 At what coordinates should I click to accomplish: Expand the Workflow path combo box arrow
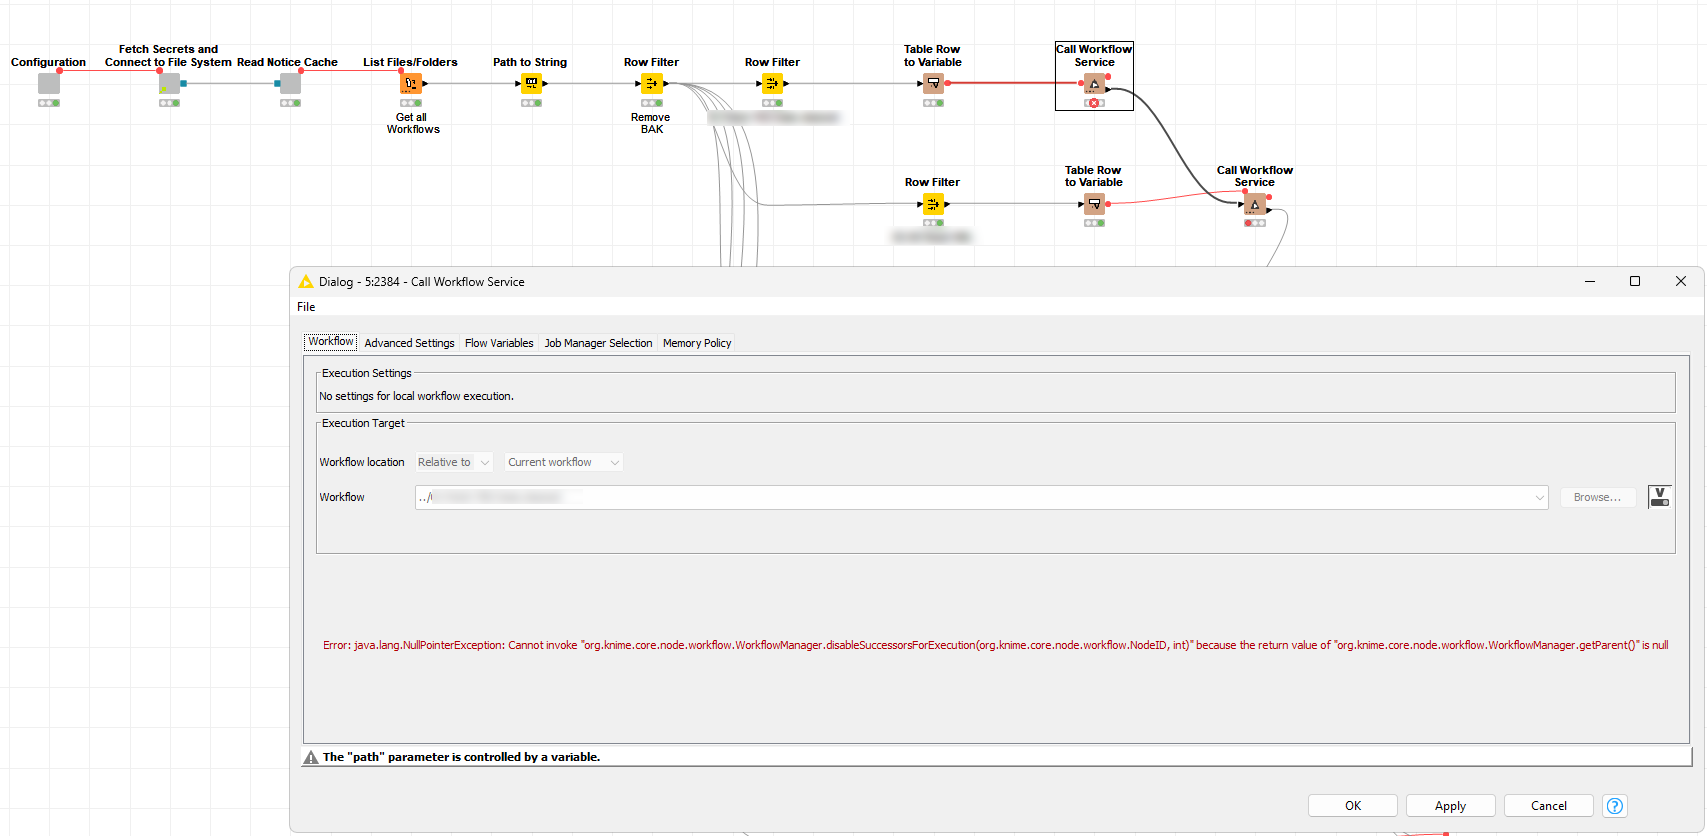pyautogui.click(x=1539, y=498)
